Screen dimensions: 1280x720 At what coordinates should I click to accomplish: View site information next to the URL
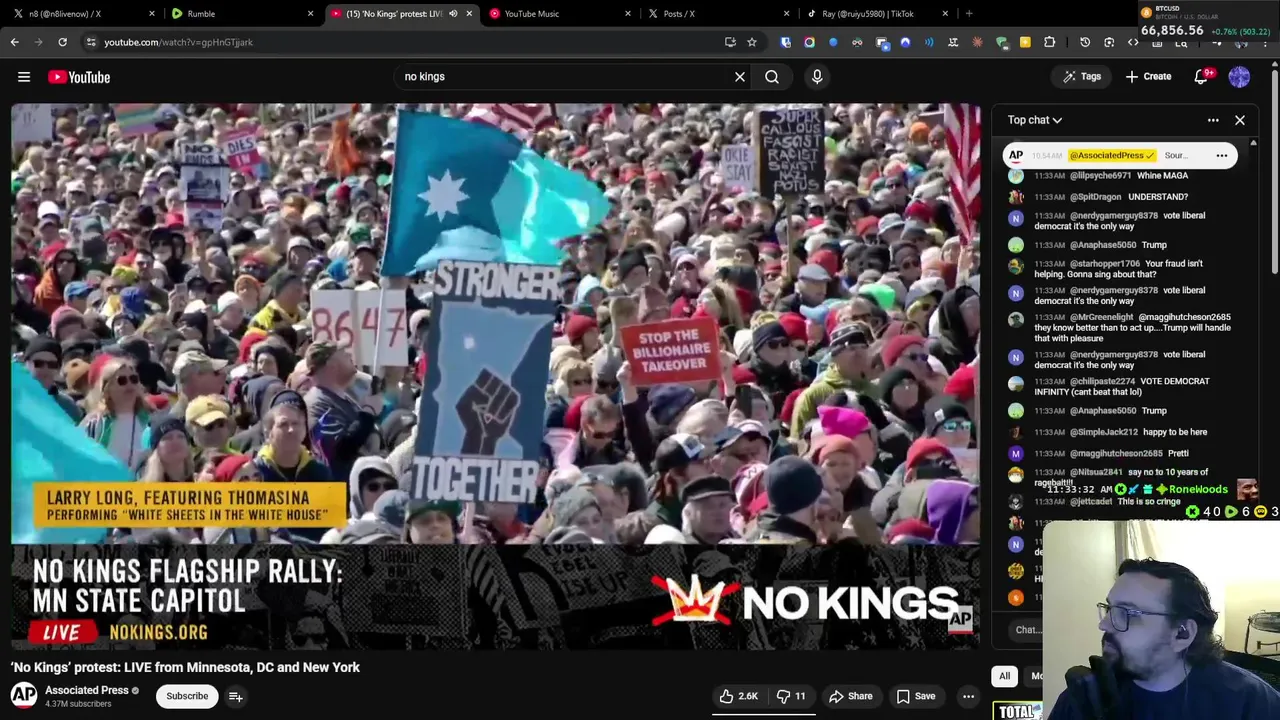click(91, 42)
